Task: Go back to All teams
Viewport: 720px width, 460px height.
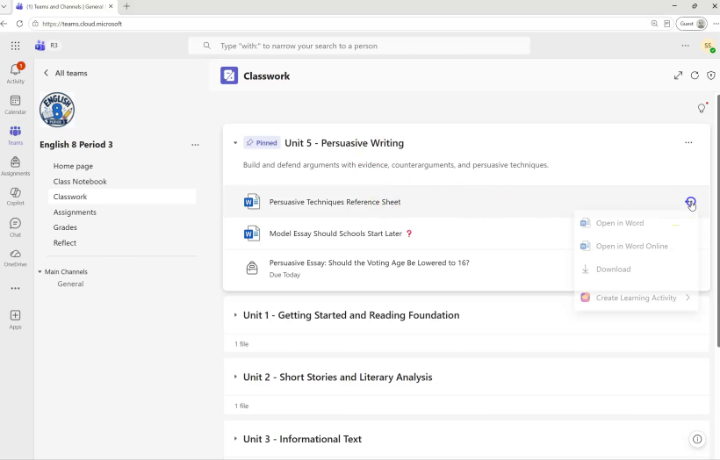Action: click(x=65, y=73)
